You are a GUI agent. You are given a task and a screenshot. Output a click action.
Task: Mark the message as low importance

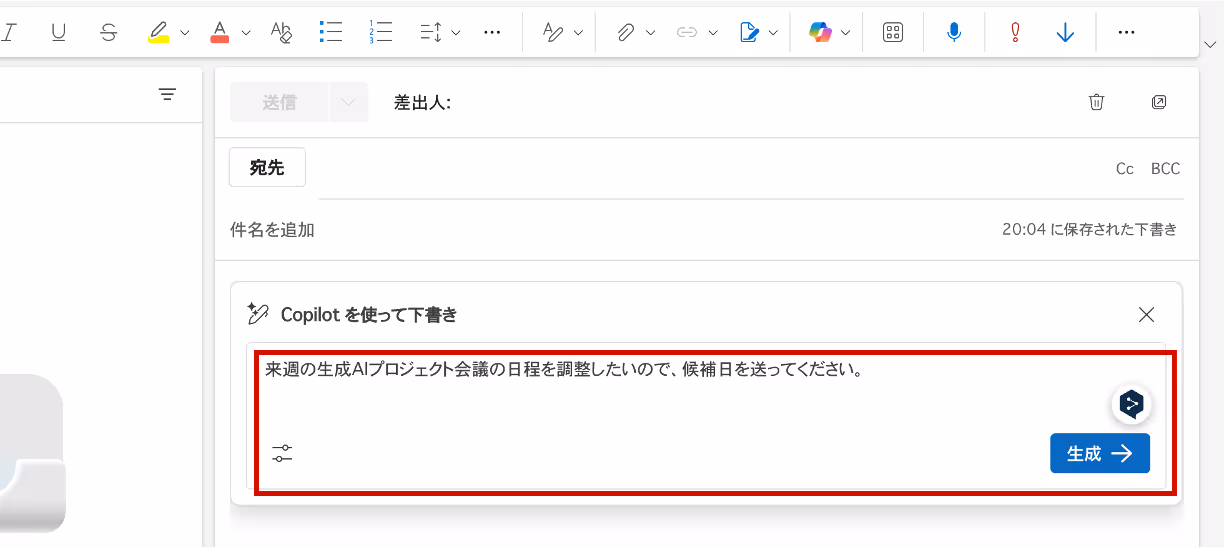(x=1065, y=32)
